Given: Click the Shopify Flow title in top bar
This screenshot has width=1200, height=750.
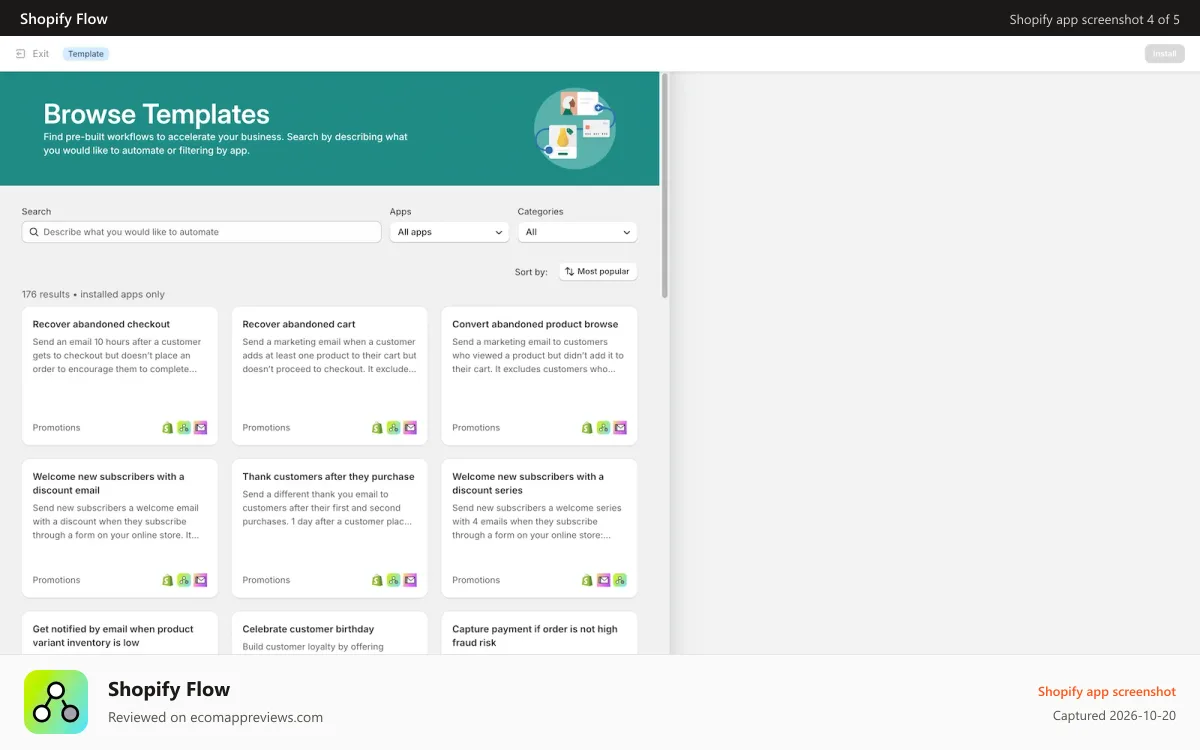Looking at the screenshot, I should [x=64, y=19].
